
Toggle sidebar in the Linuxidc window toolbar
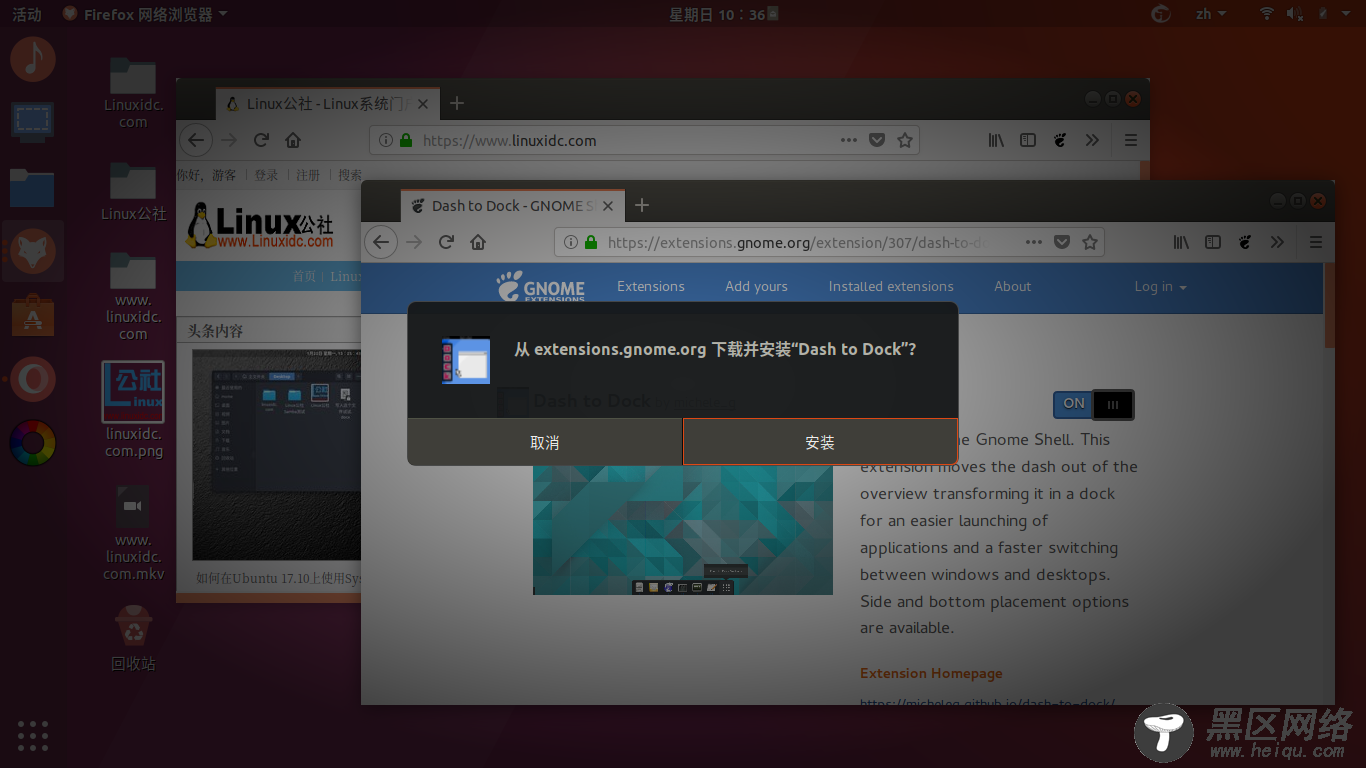pyautogui.click(x=1028, y=140)
